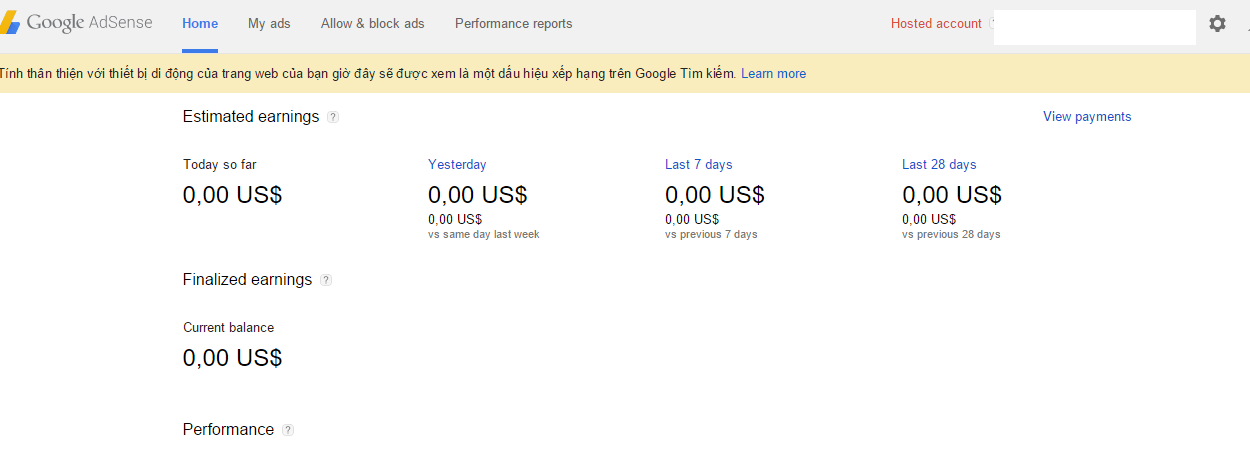The height and width of the screenshot is (469, 1250).
Task: Open the Yesterday earnings report link
Action: (457, 165)
